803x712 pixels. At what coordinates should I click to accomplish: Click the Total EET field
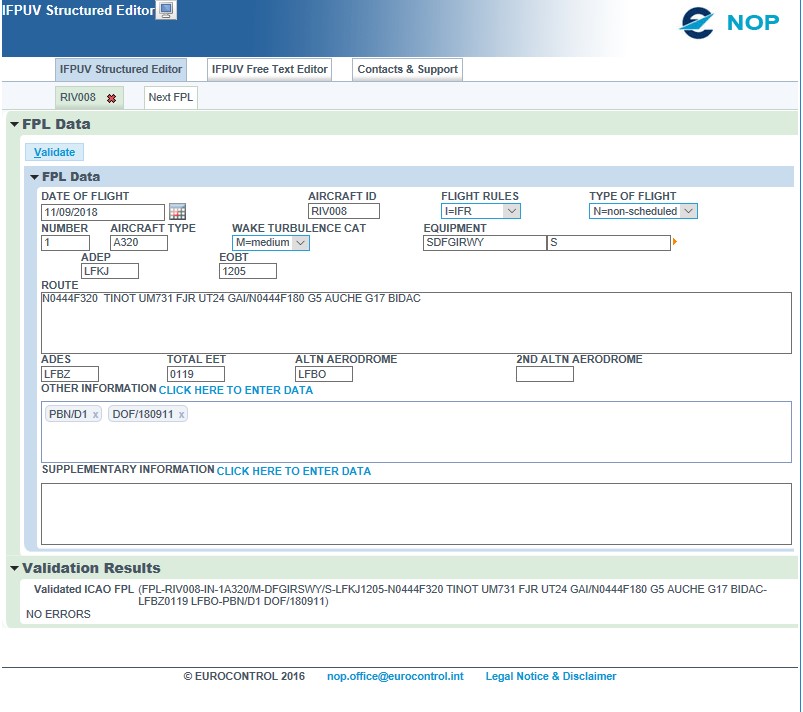[196, 374]
